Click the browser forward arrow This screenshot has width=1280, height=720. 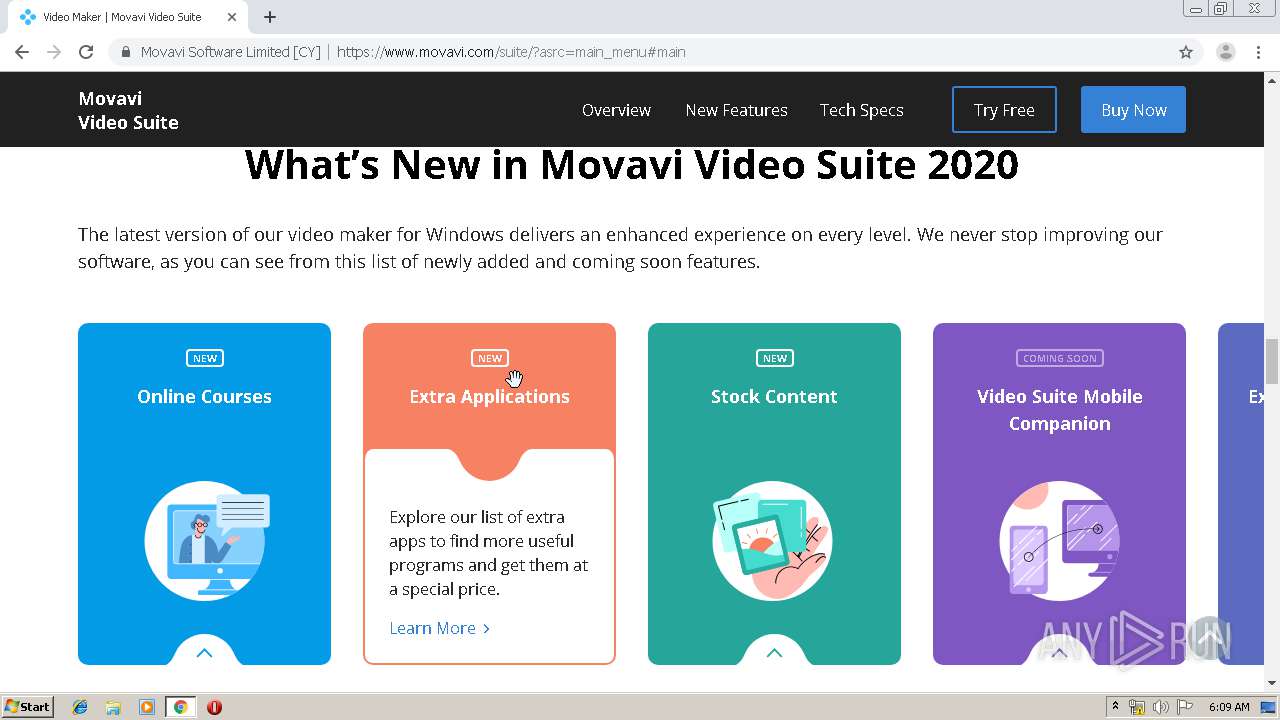[x=54, y=52]
